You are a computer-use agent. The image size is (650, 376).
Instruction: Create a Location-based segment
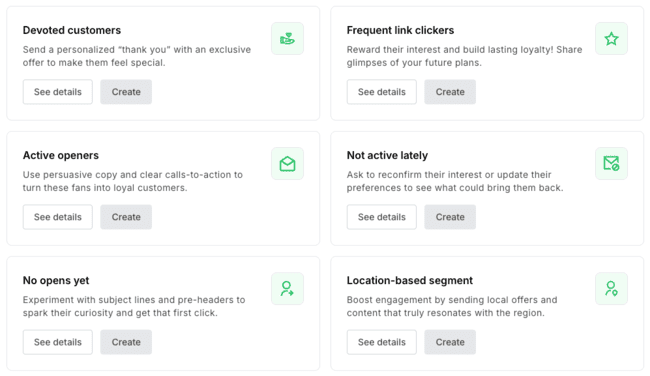click(x=450, y=342)
